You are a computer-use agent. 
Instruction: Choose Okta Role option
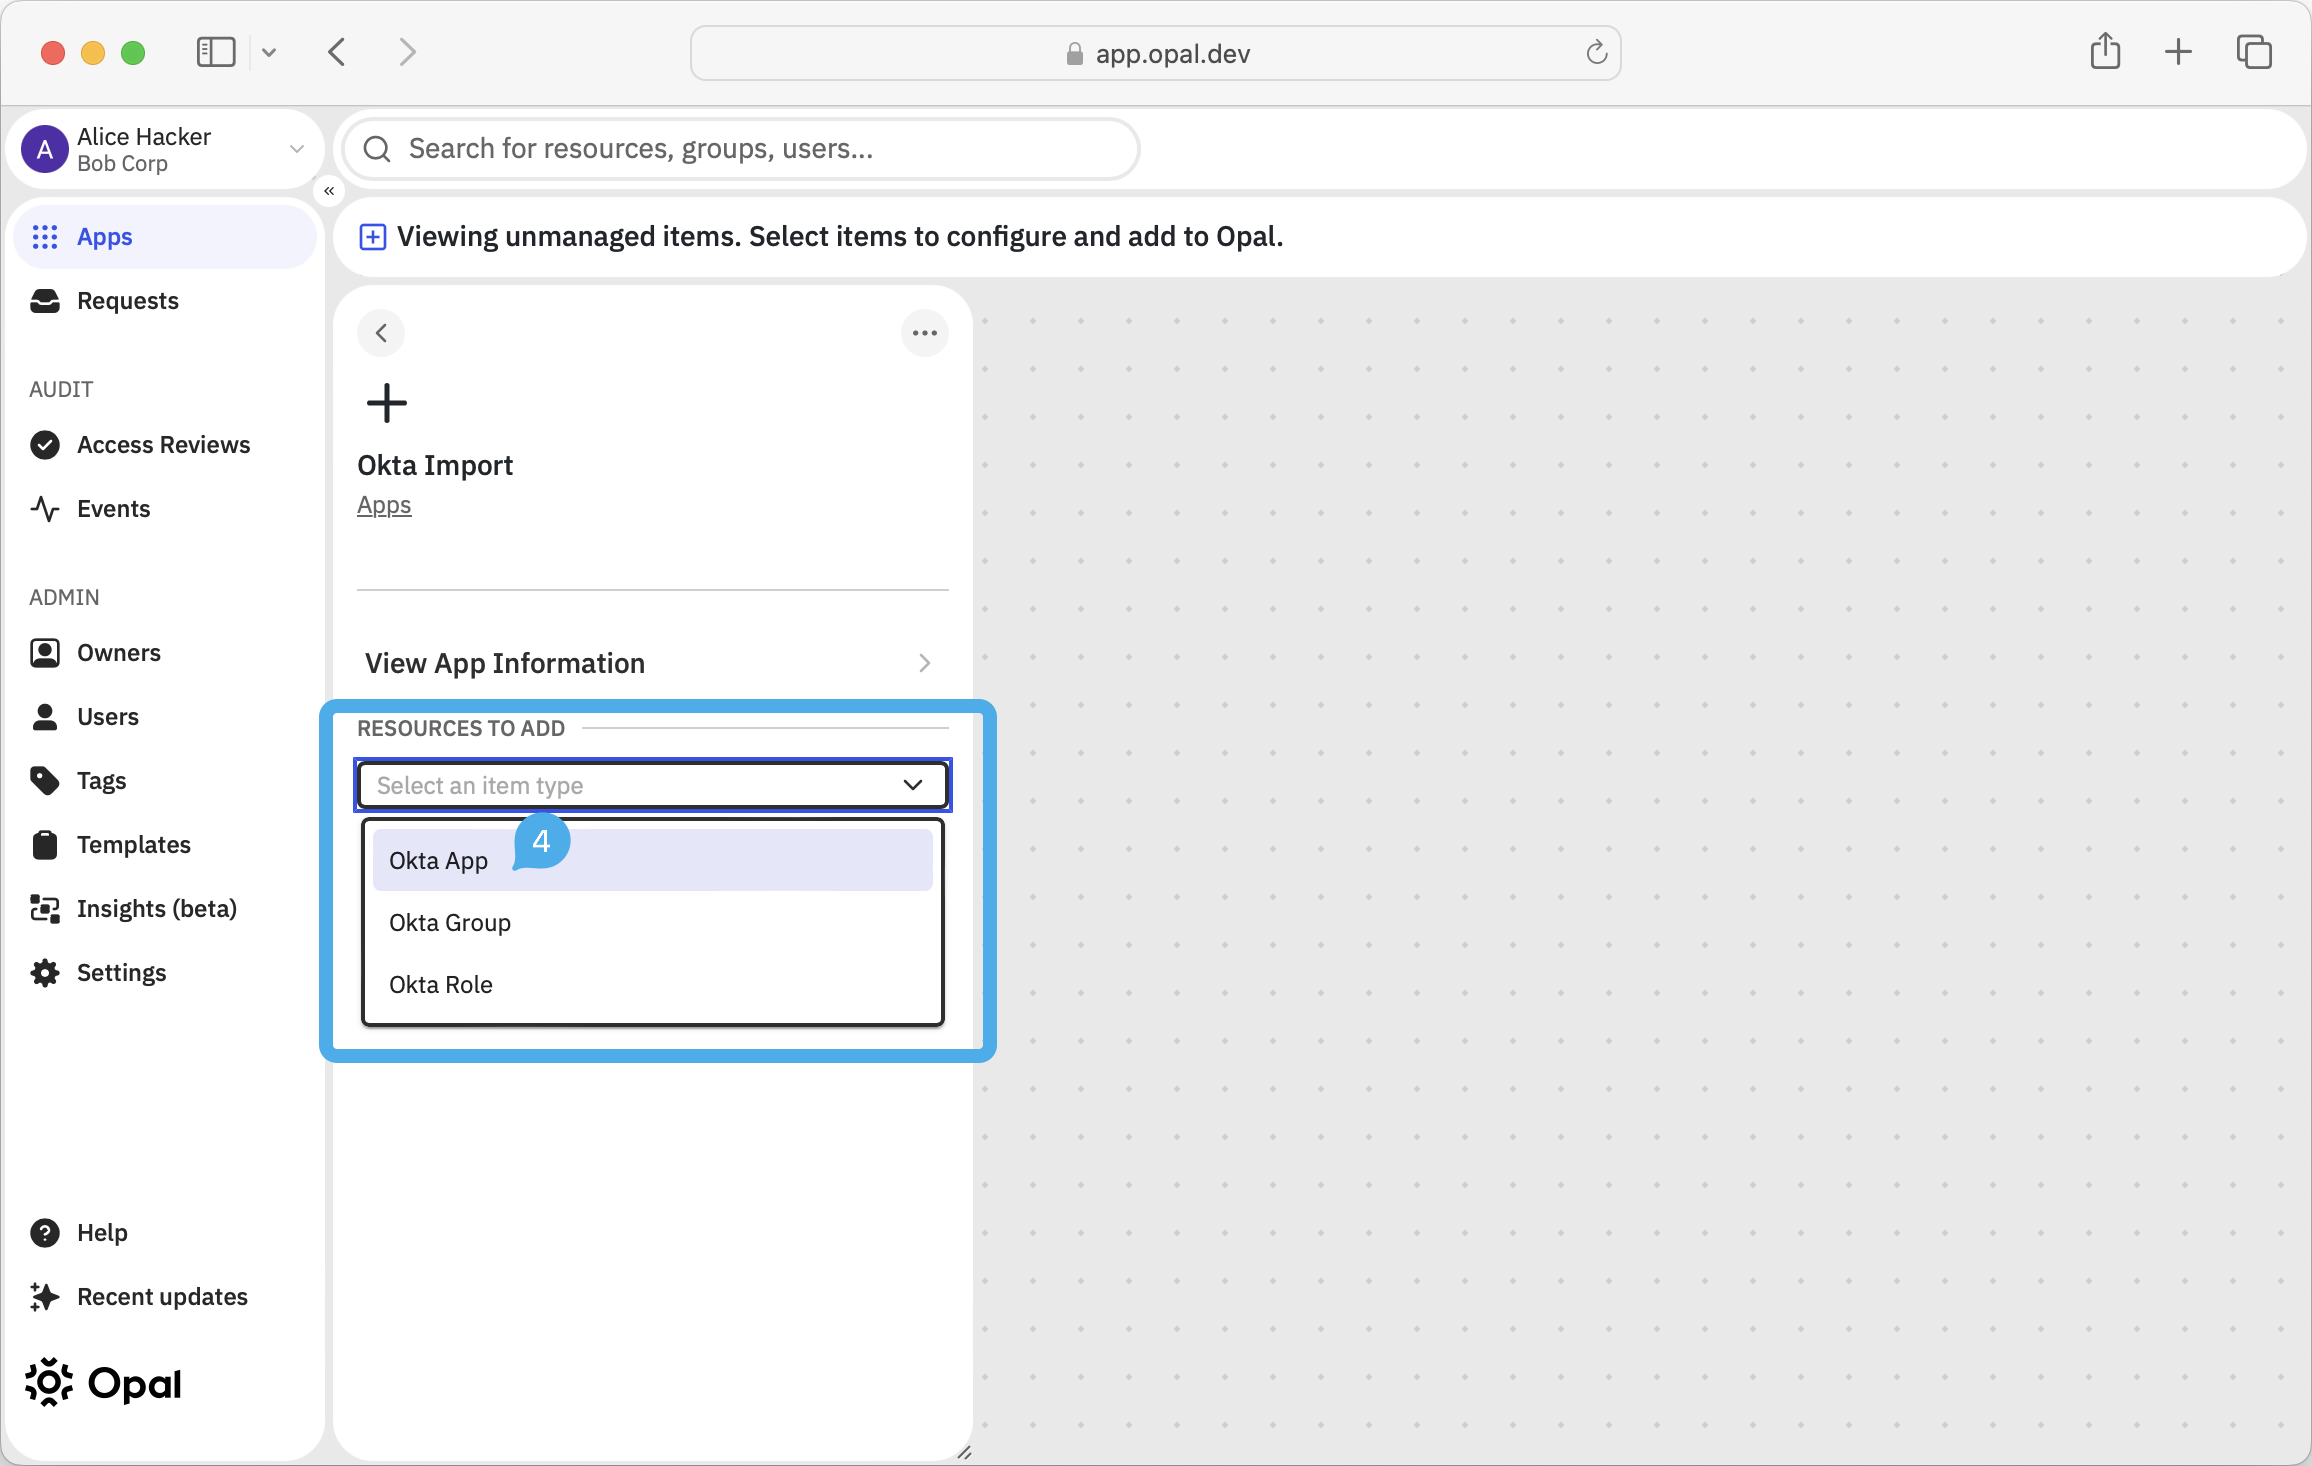tap(653, 984)
